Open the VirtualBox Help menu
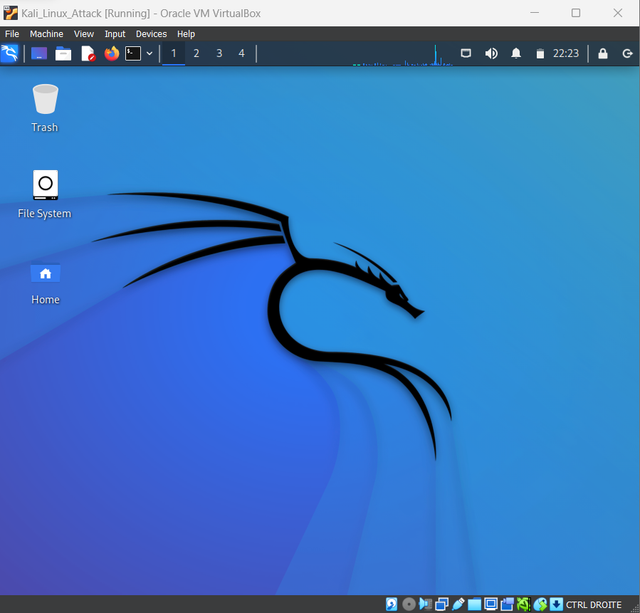Screen dimensions: 640x613 (x=186, y=34)
